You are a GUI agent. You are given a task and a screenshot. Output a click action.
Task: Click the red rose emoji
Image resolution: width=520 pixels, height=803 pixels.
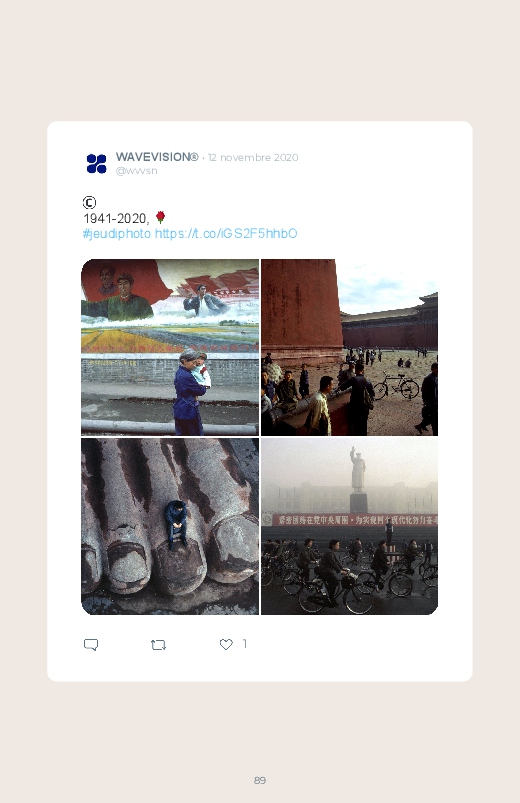160,218
